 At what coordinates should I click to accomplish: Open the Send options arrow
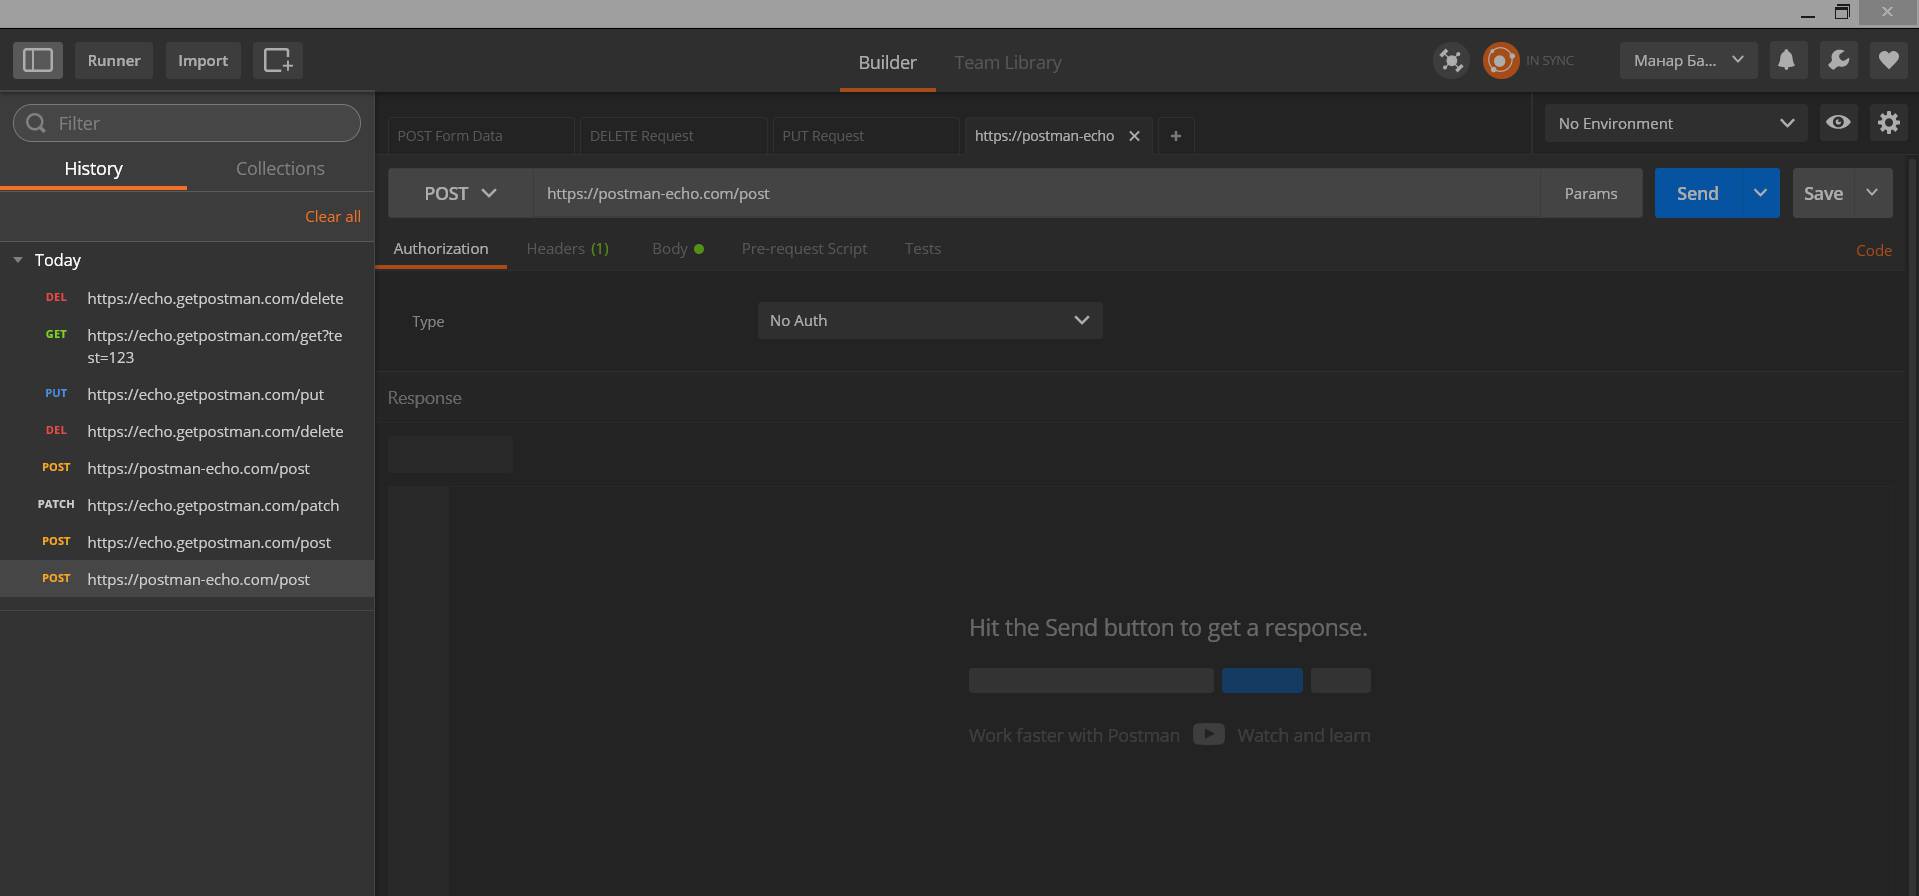(1760, 193)
